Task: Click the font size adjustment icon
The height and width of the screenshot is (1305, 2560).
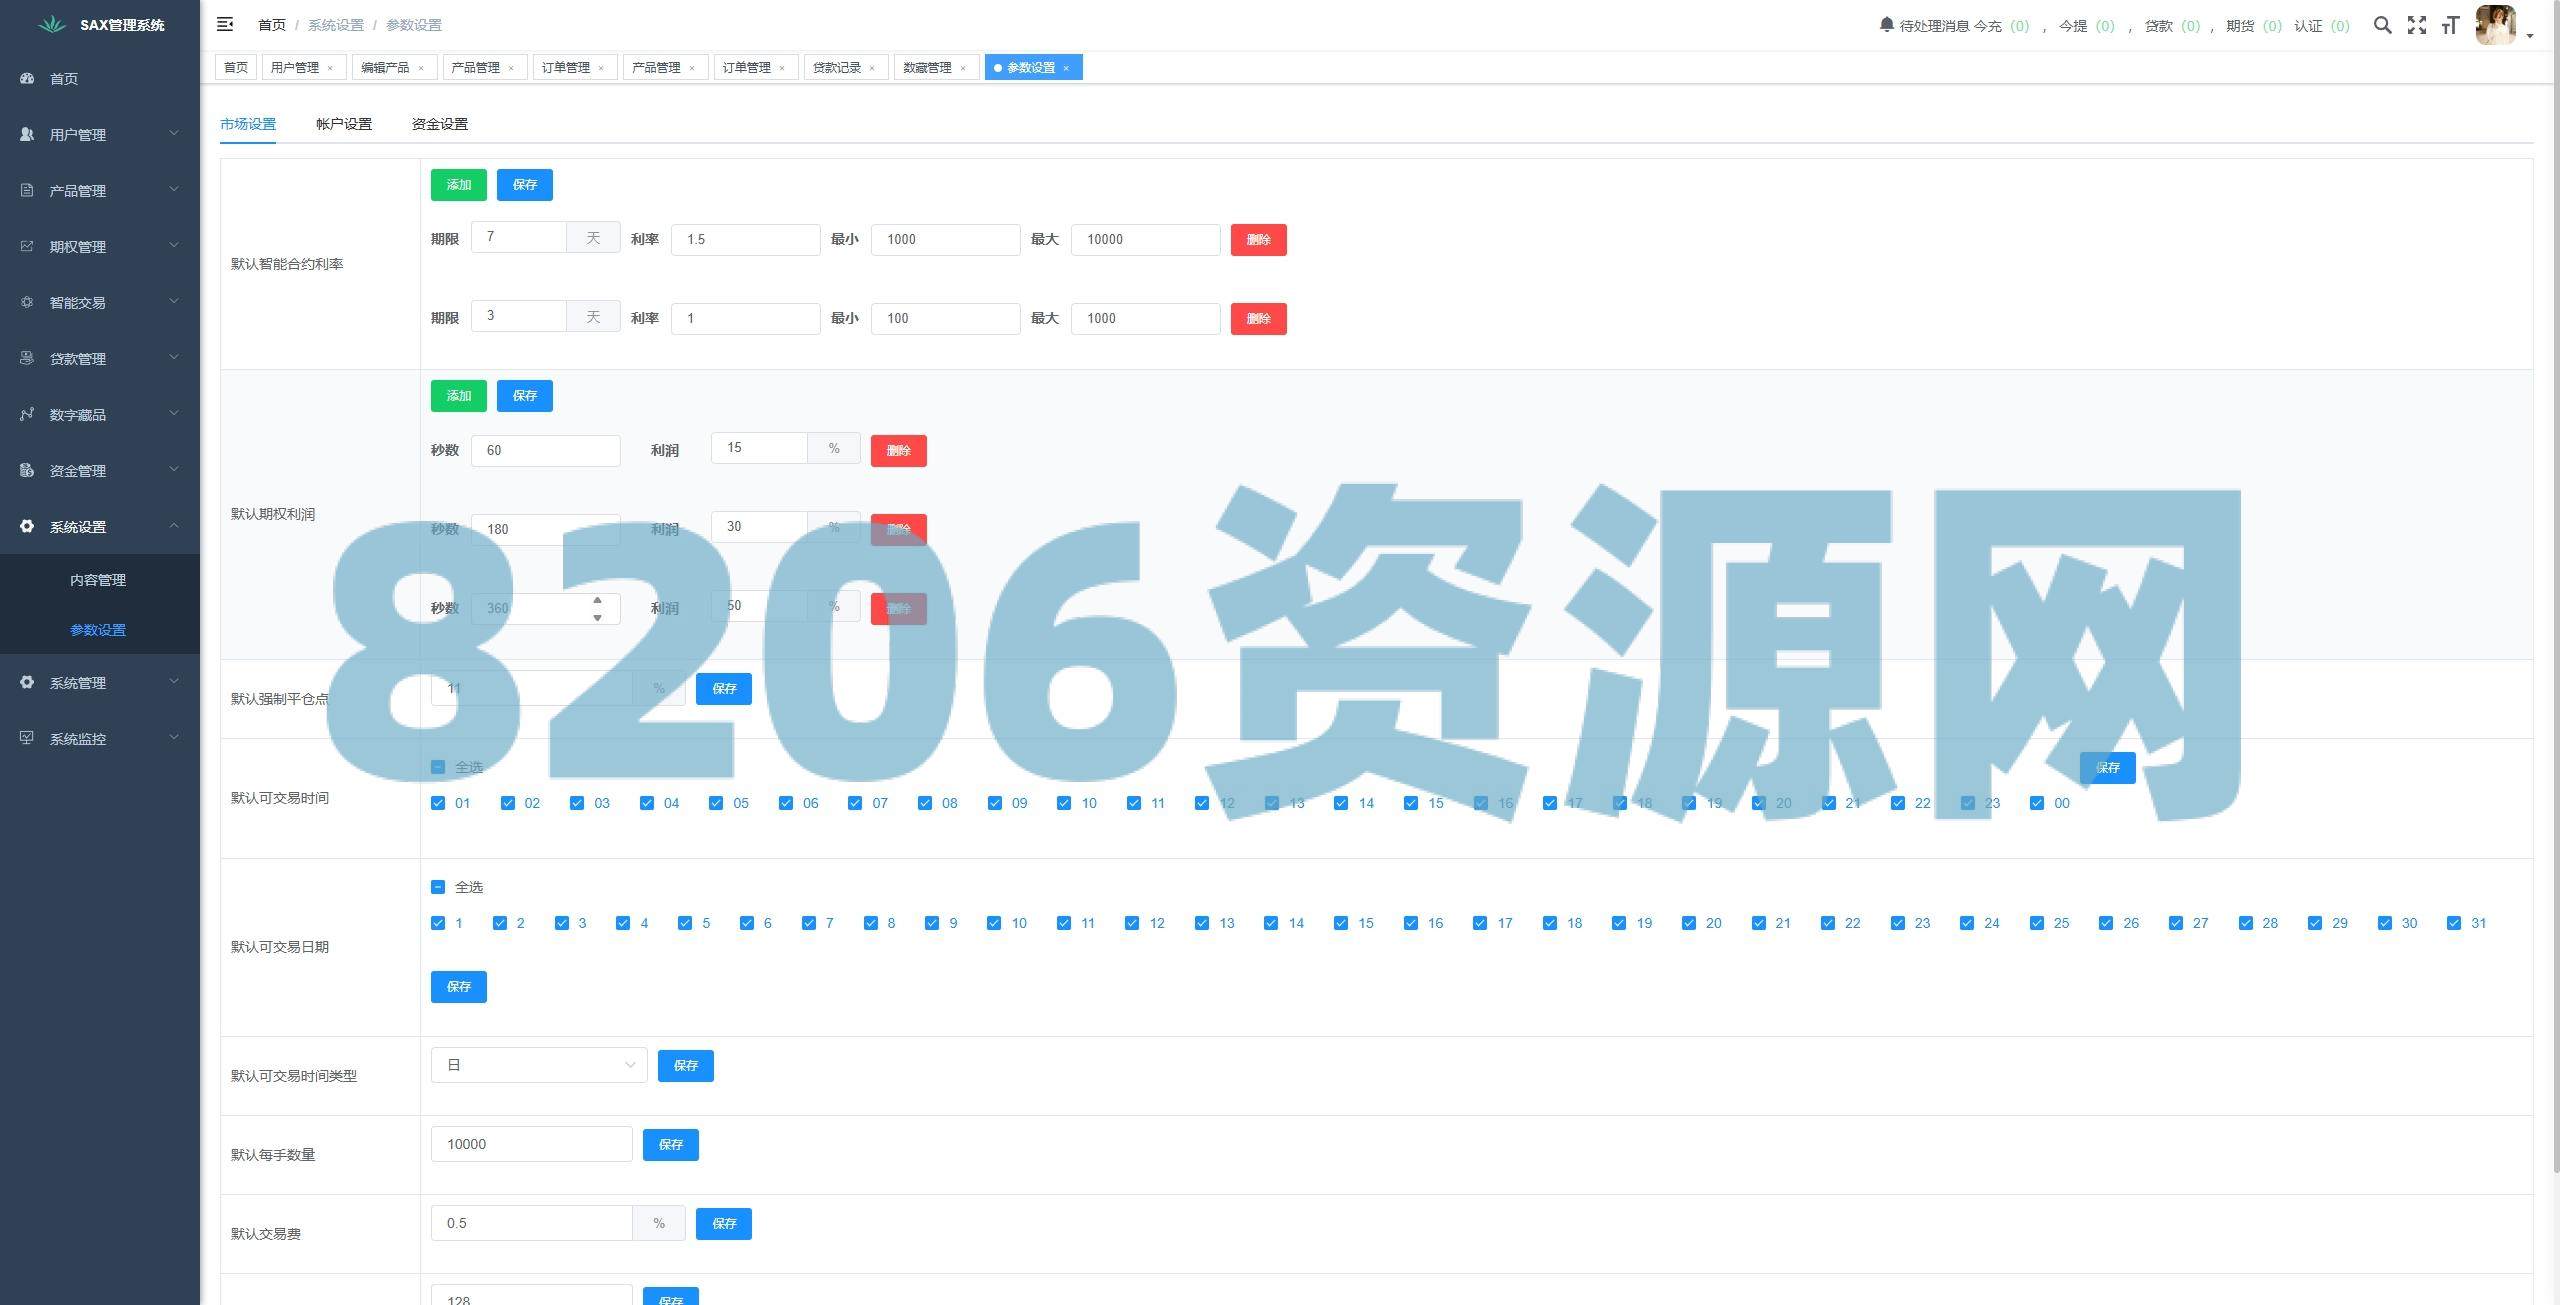Action: click(x=2450, y=25)
